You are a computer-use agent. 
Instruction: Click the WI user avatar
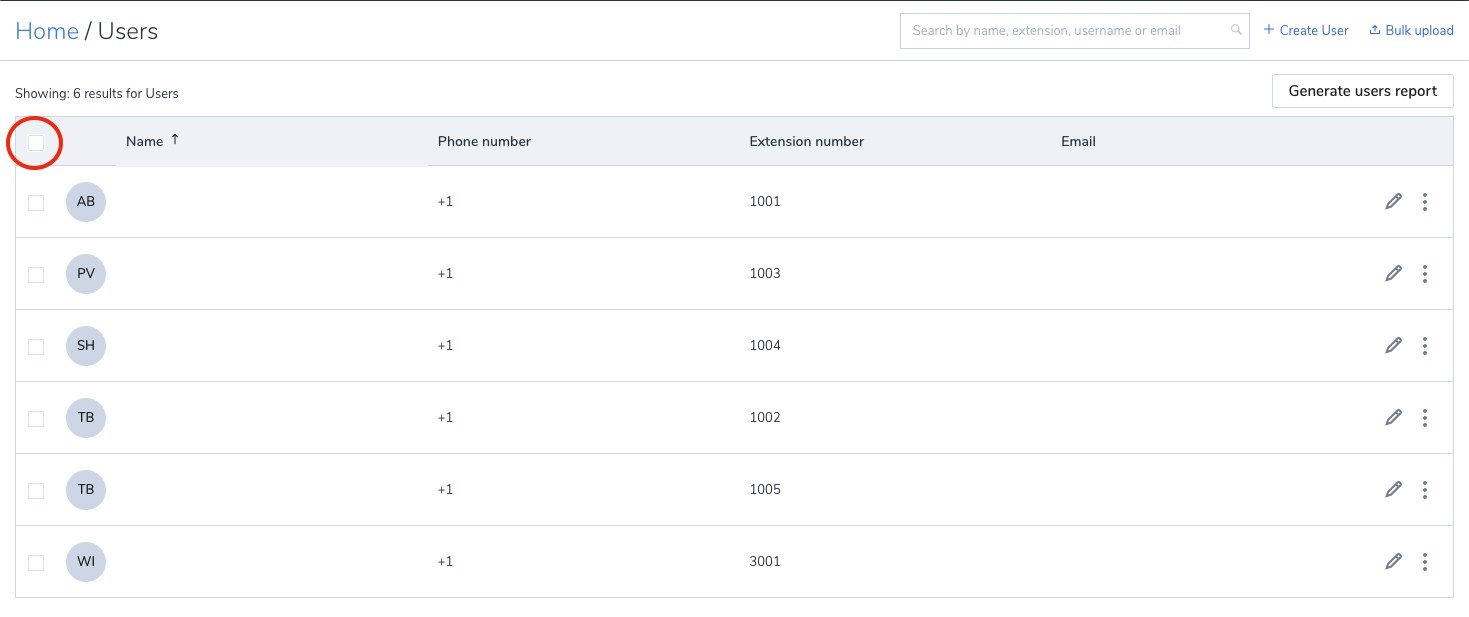click(x=86, y=562)
